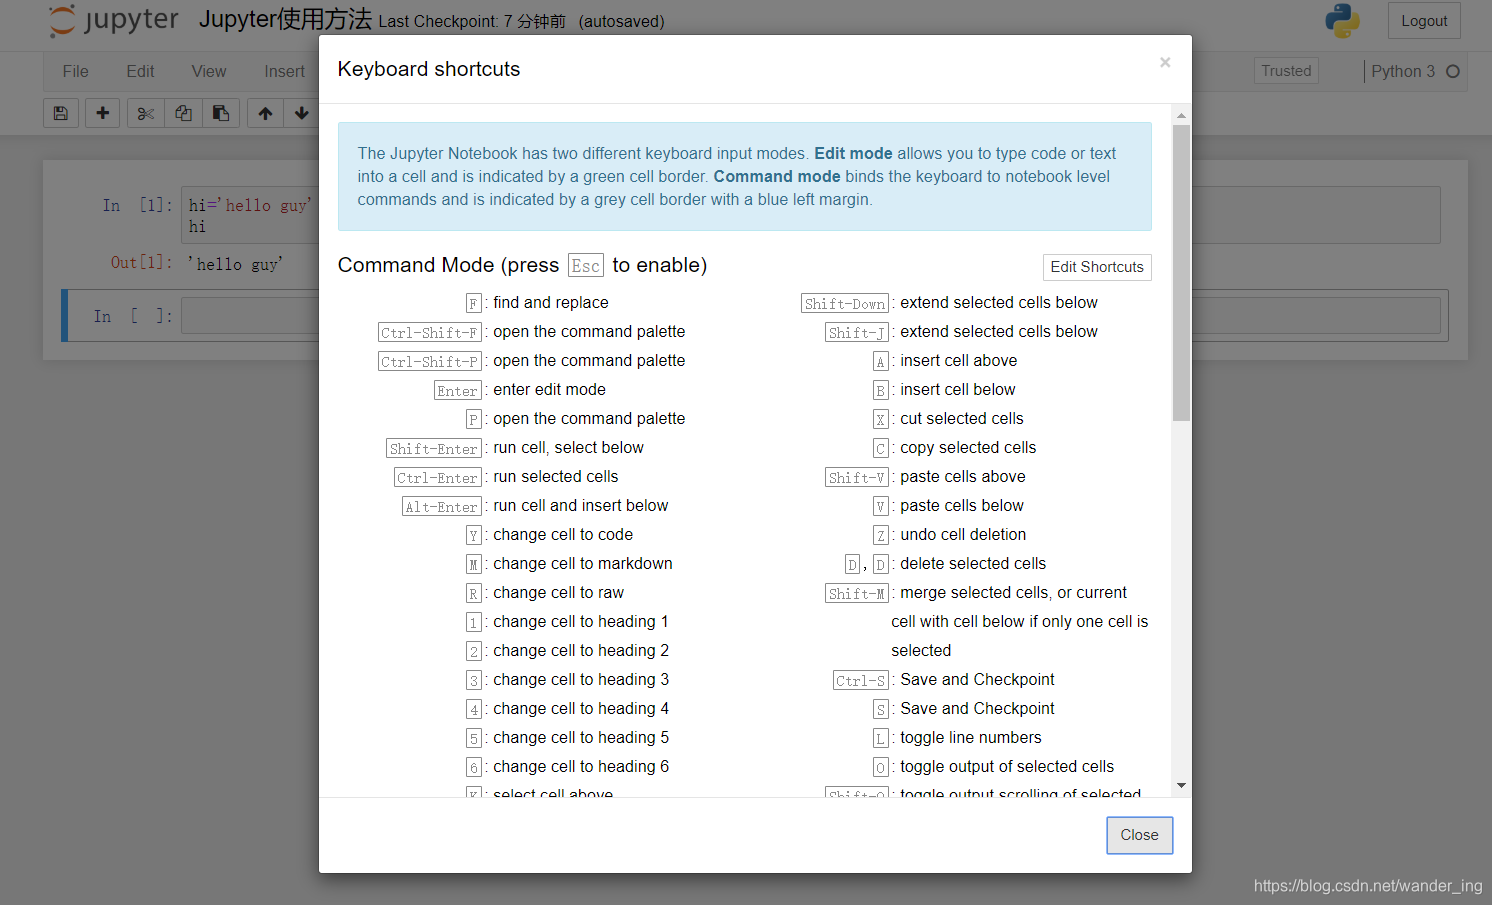Screen dimensions: 1492x905
Task: Click the dialog scrollbar up arrow
Action: tap(1181, 116)
